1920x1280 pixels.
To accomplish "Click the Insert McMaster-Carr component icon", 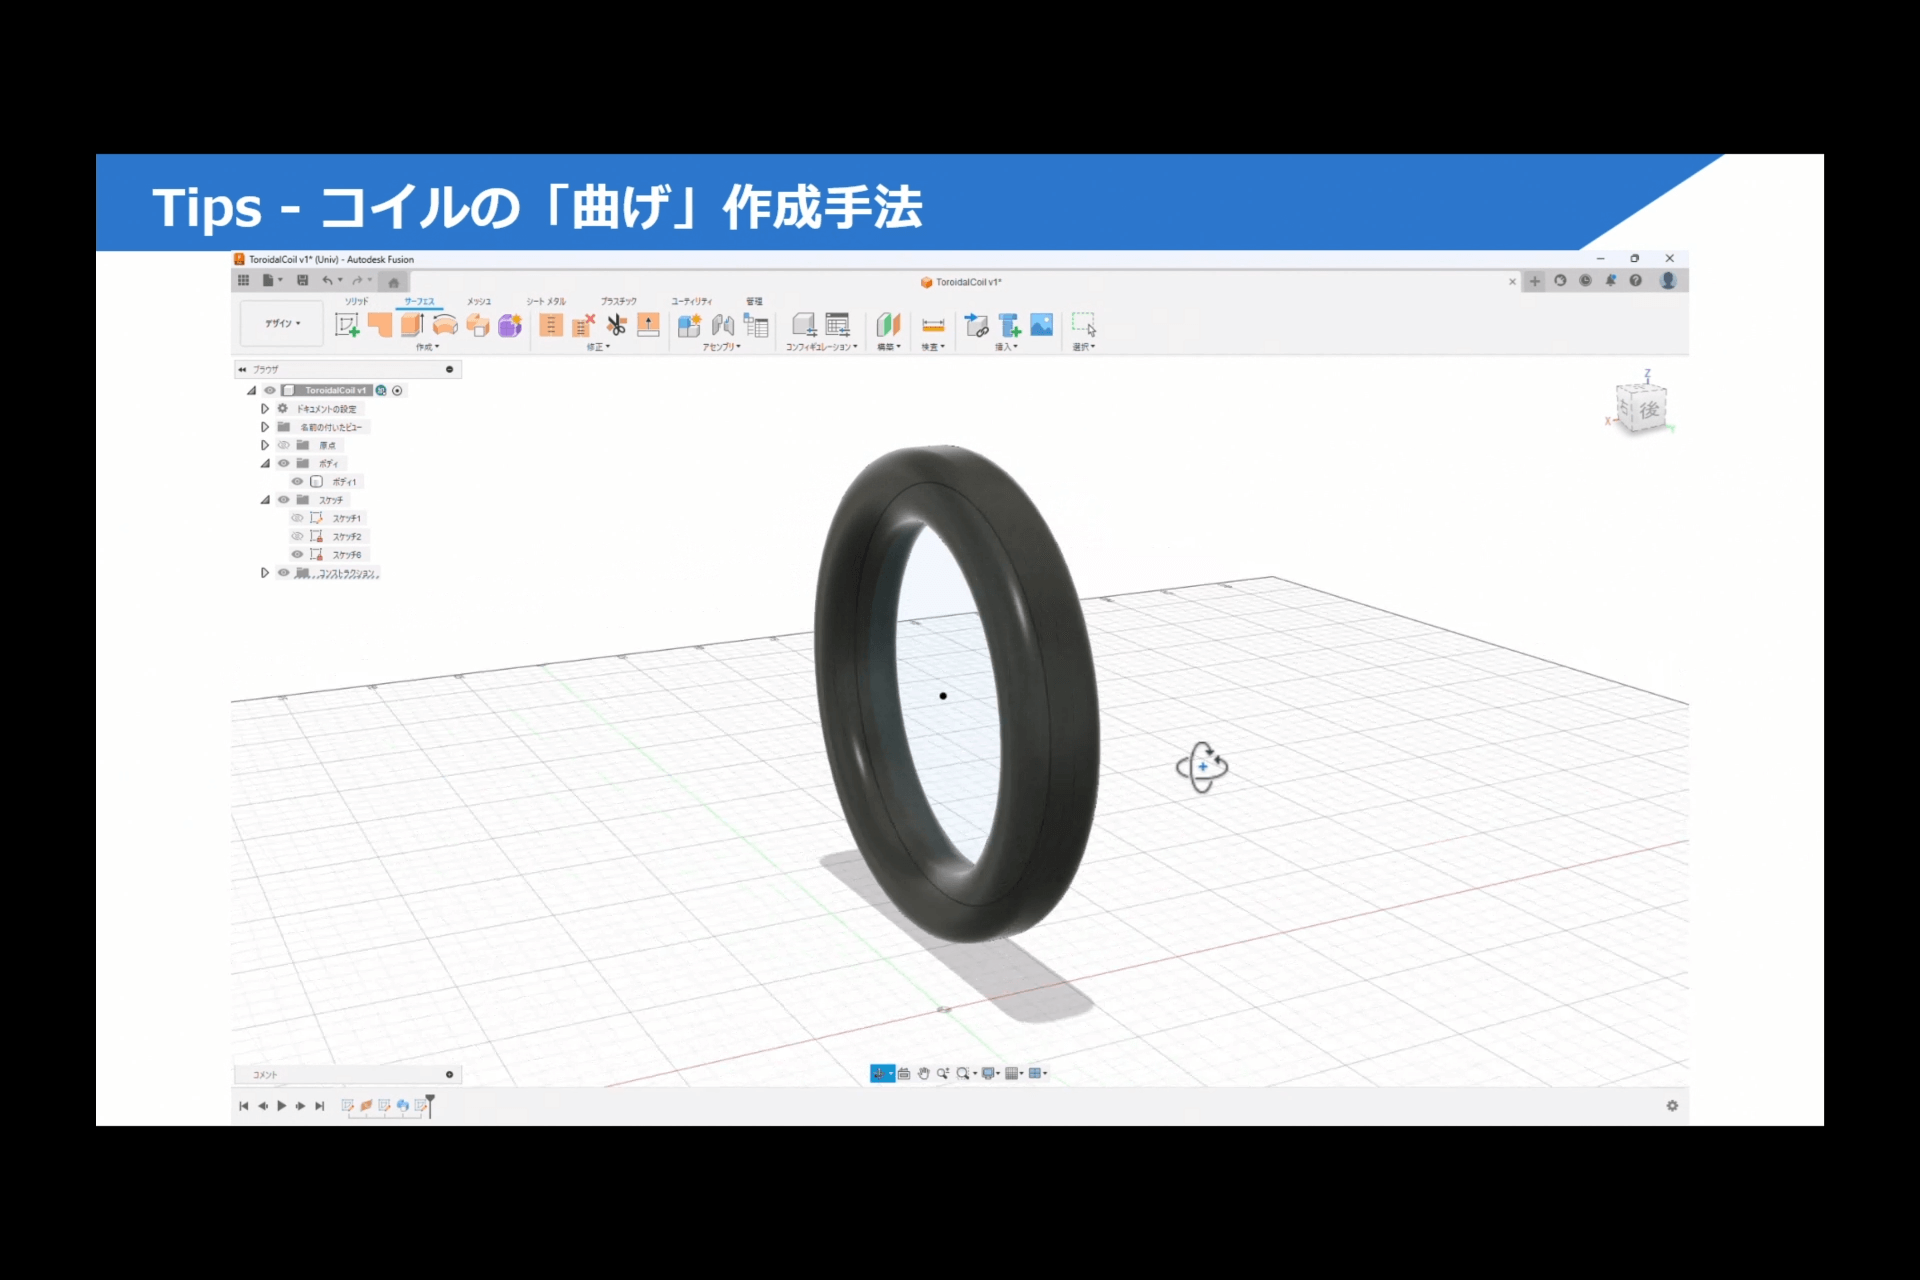I will (1010, 325).
